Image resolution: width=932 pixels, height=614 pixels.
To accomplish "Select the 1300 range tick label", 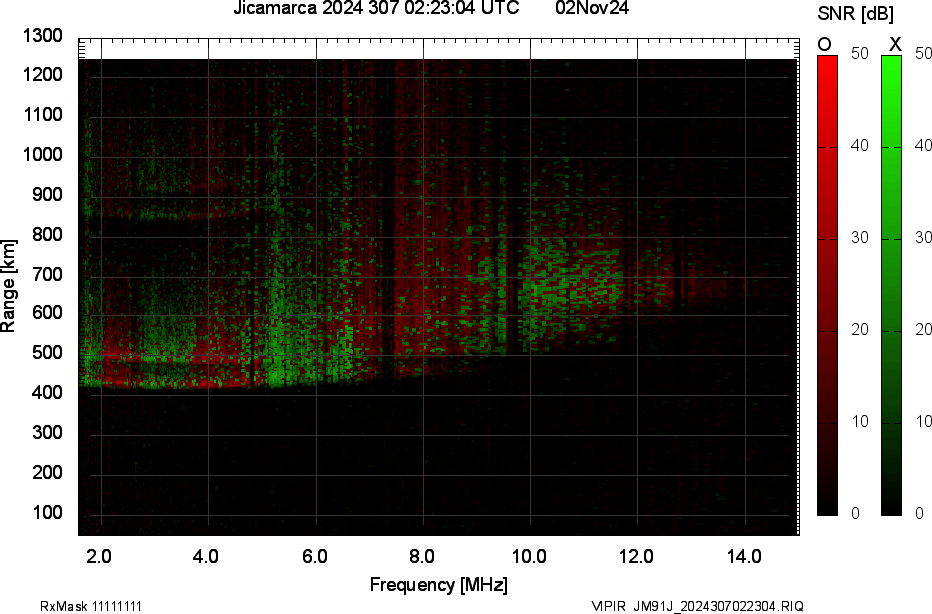I will (x=42, y=36).
